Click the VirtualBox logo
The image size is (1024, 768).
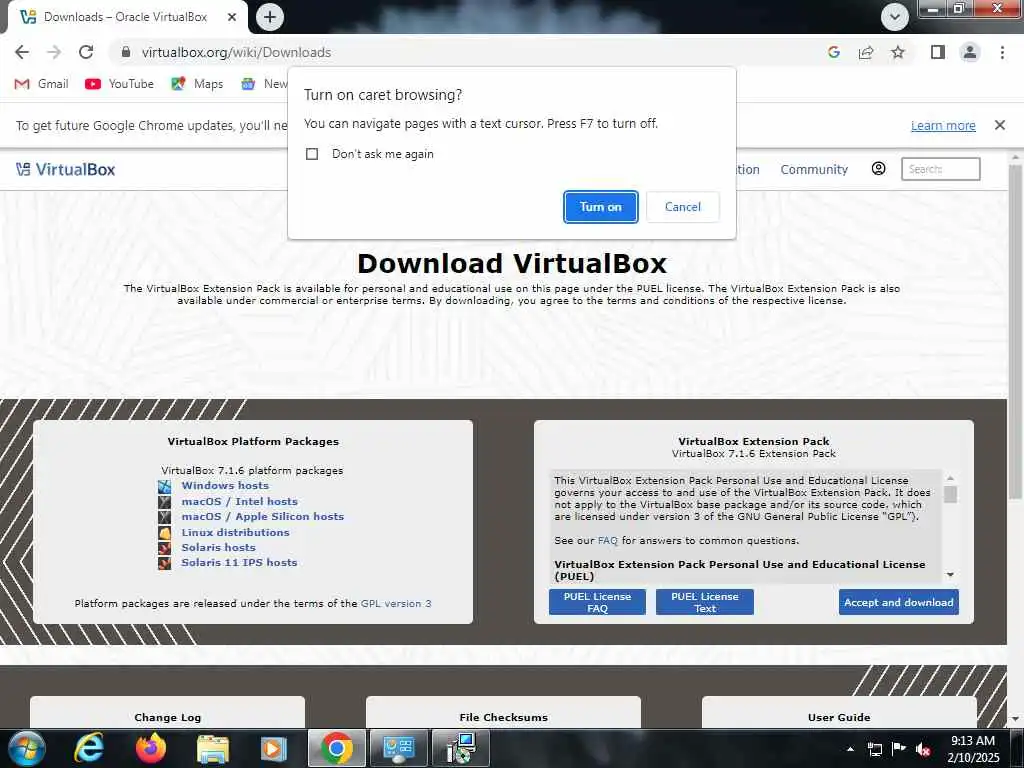point(65,170)
